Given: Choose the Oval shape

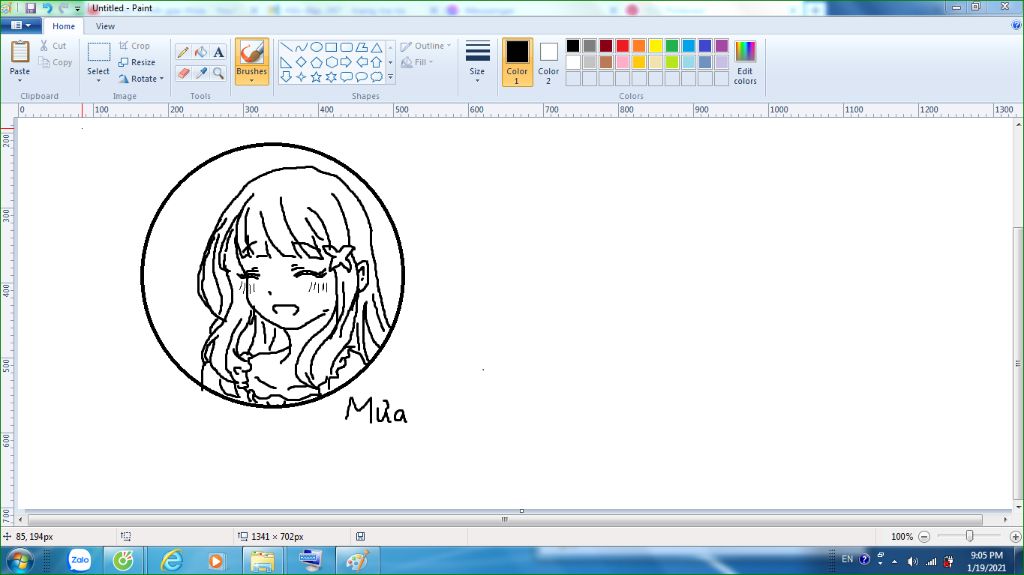Looking at the screenshot, I should point(316,47).
